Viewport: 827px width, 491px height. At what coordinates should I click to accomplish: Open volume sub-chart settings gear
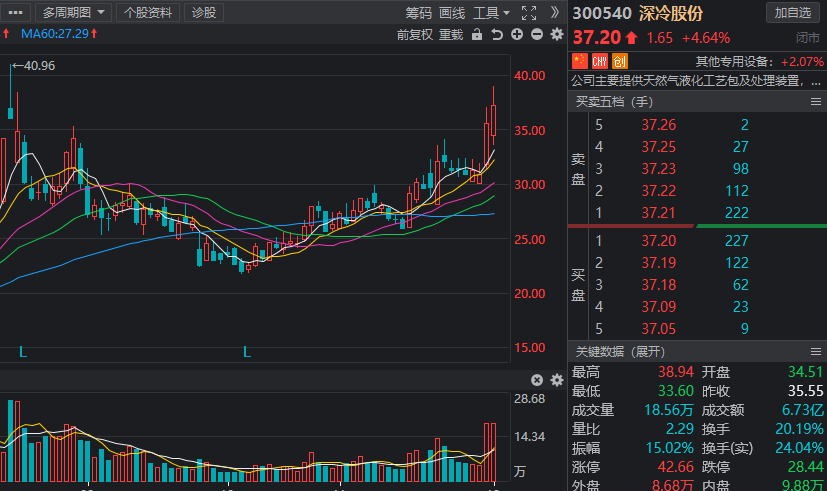coord(556,380)
